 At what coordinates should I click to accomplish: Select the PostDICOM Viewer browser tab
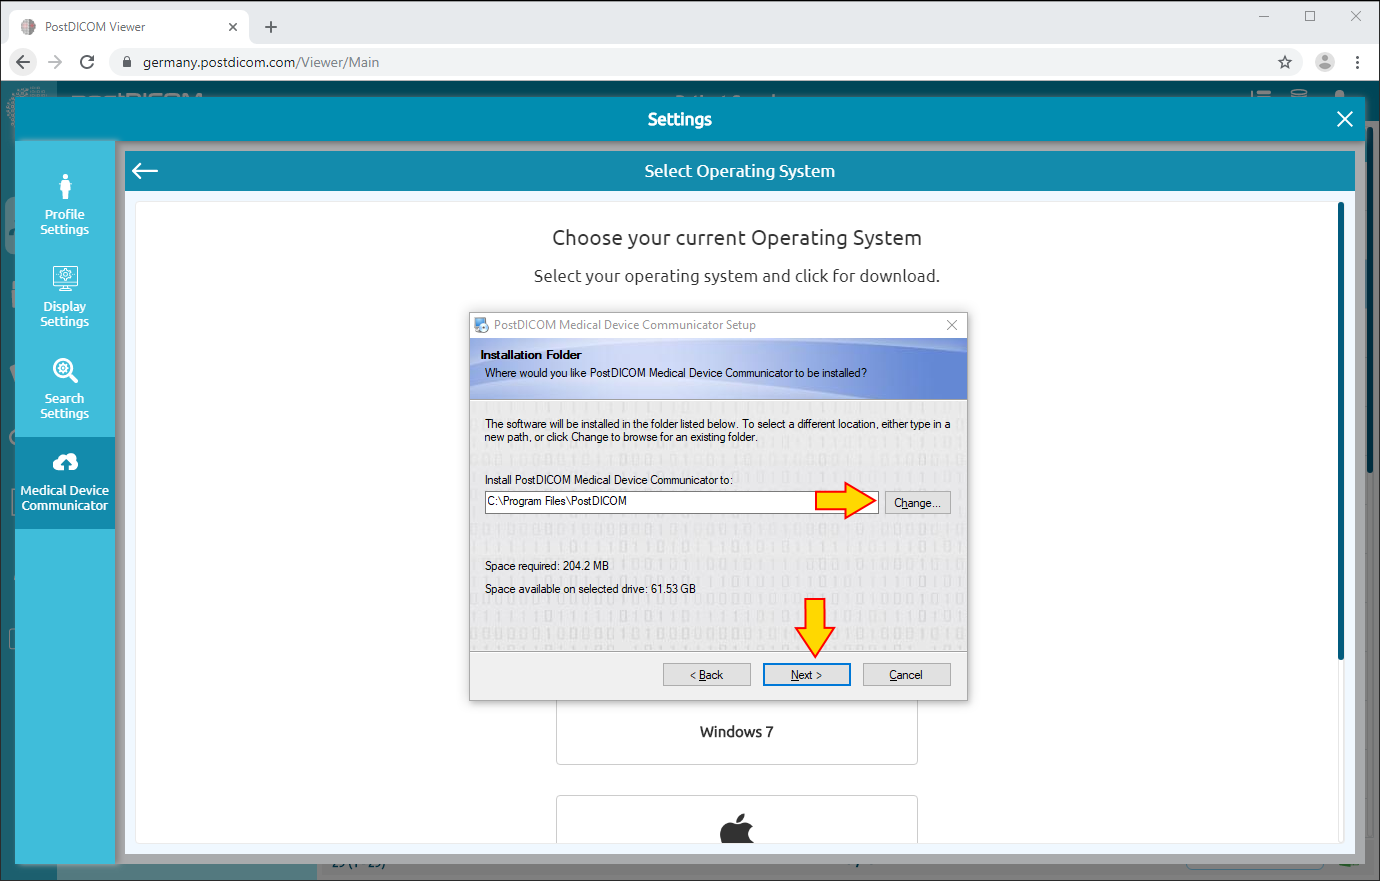click(x=127, y=27)
